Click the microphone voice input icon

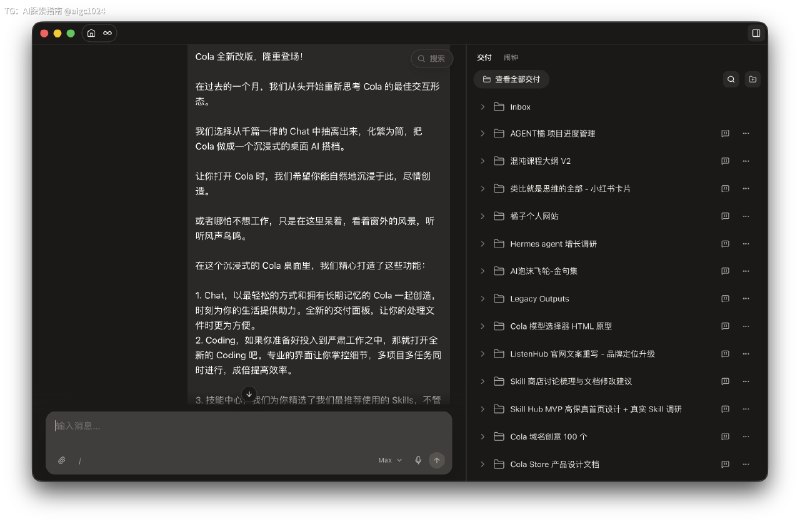pos(418,461)
